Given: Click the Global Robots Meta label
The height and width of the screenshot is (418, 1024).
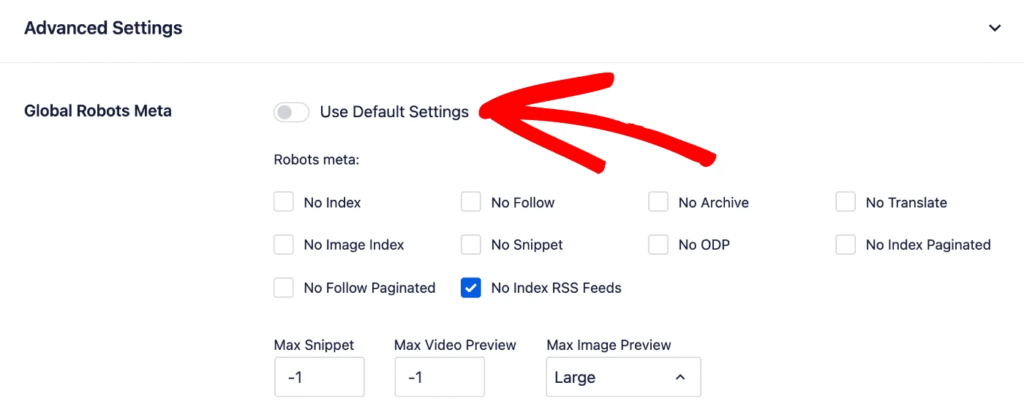Looking at the screenshot, I should (98, 111).
